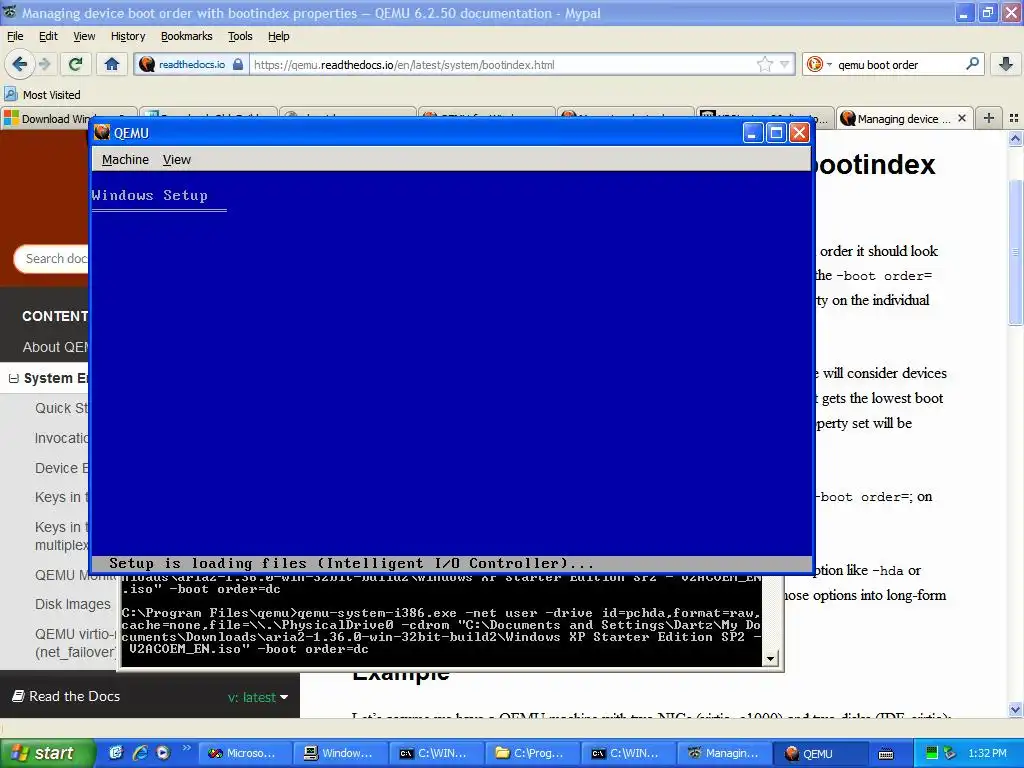Click the search magnifier icon
The image size is (1024, 768).
[972, 64]
